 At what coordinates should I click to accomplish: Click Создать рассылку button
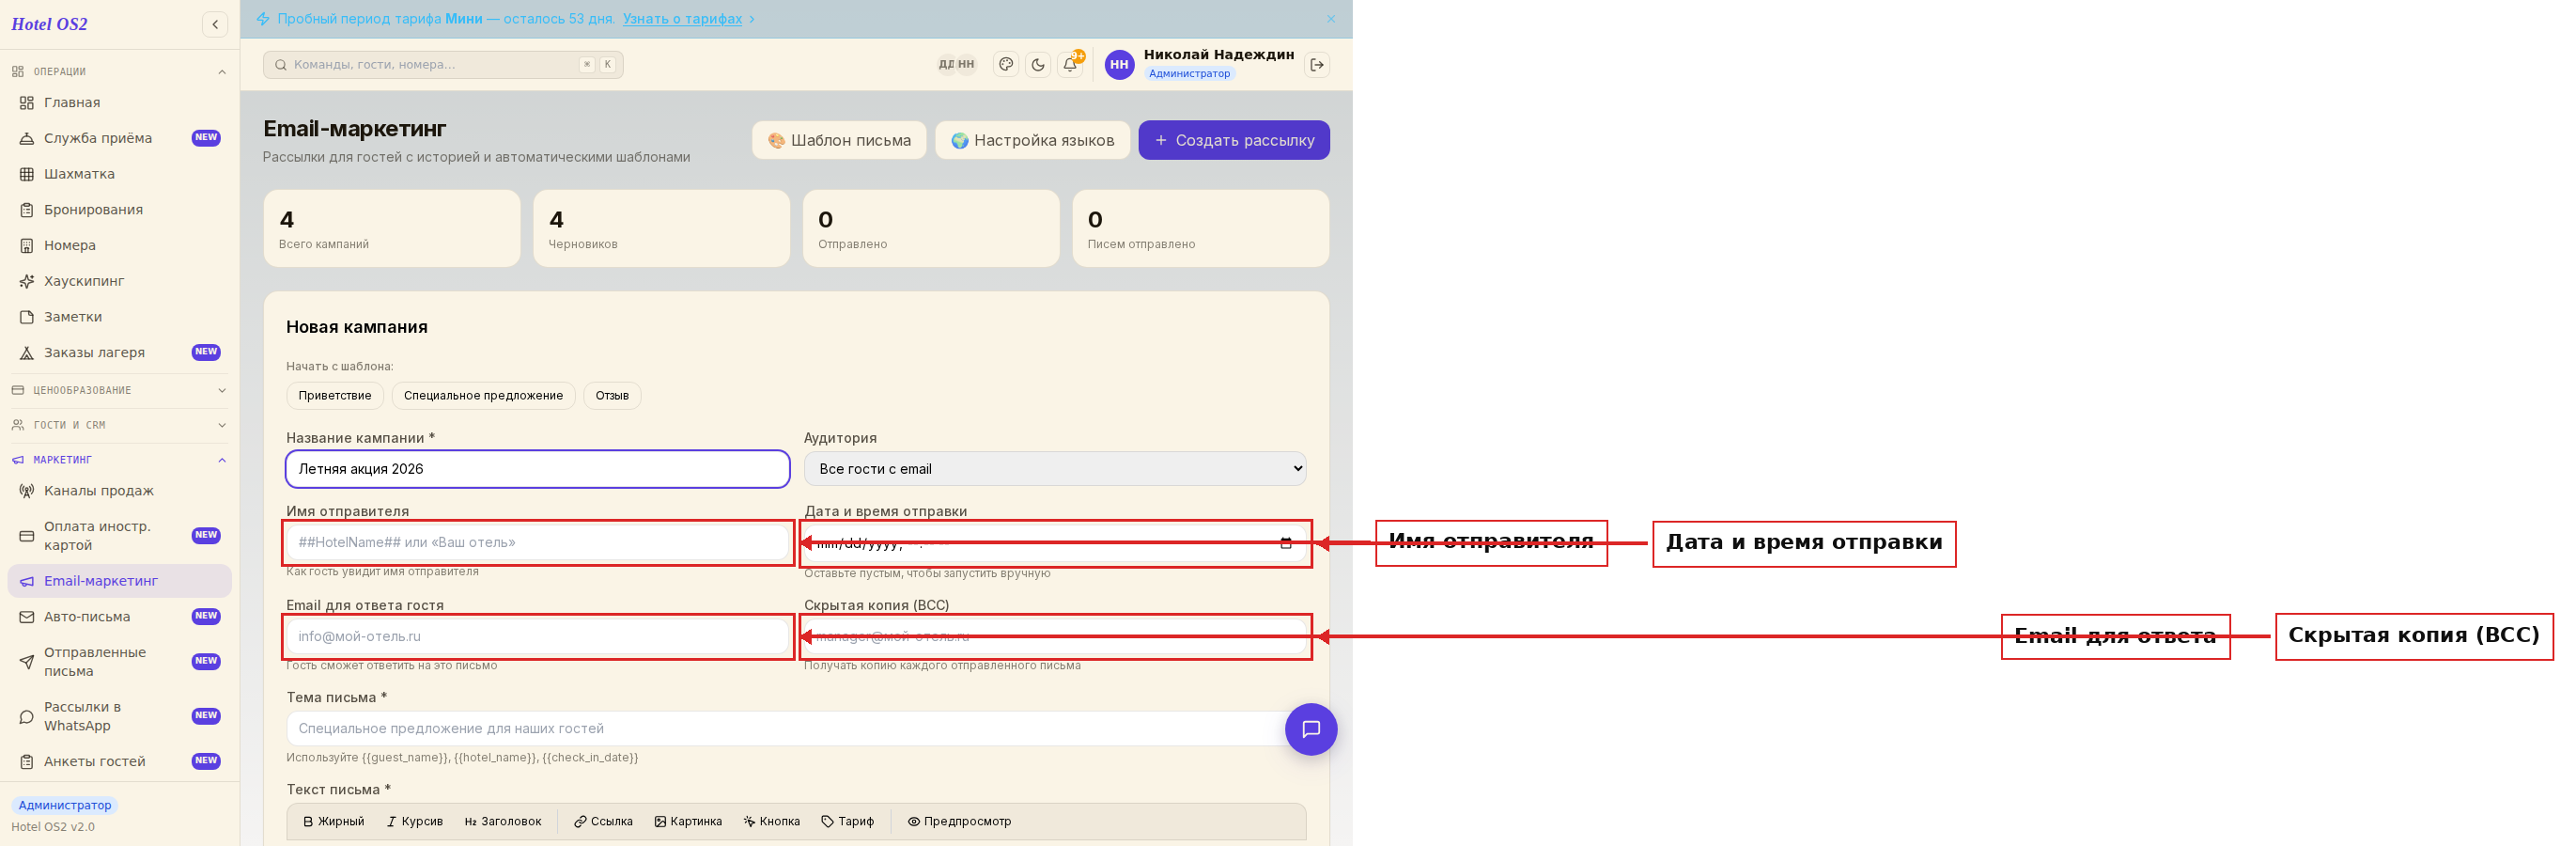[1234, 141]
